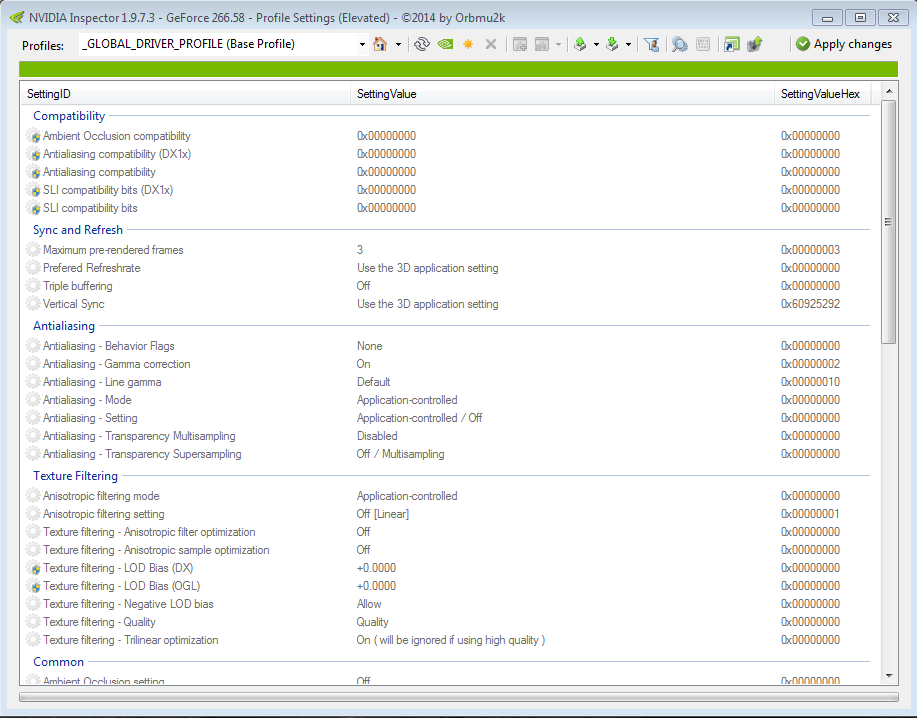The height and width of the screenshot is (718, 917).
Task: Click the Off / Multisampling value
Action: coord(401,454)
